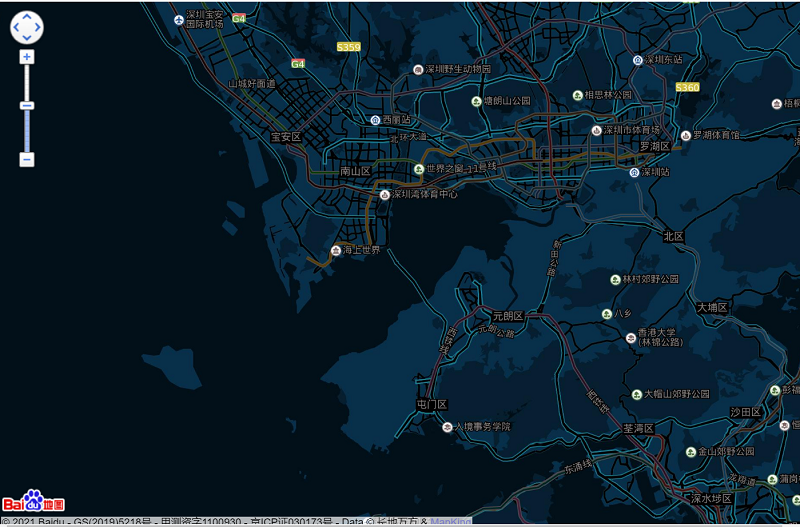Click the 宝安区 district label

tap(285, 137)
